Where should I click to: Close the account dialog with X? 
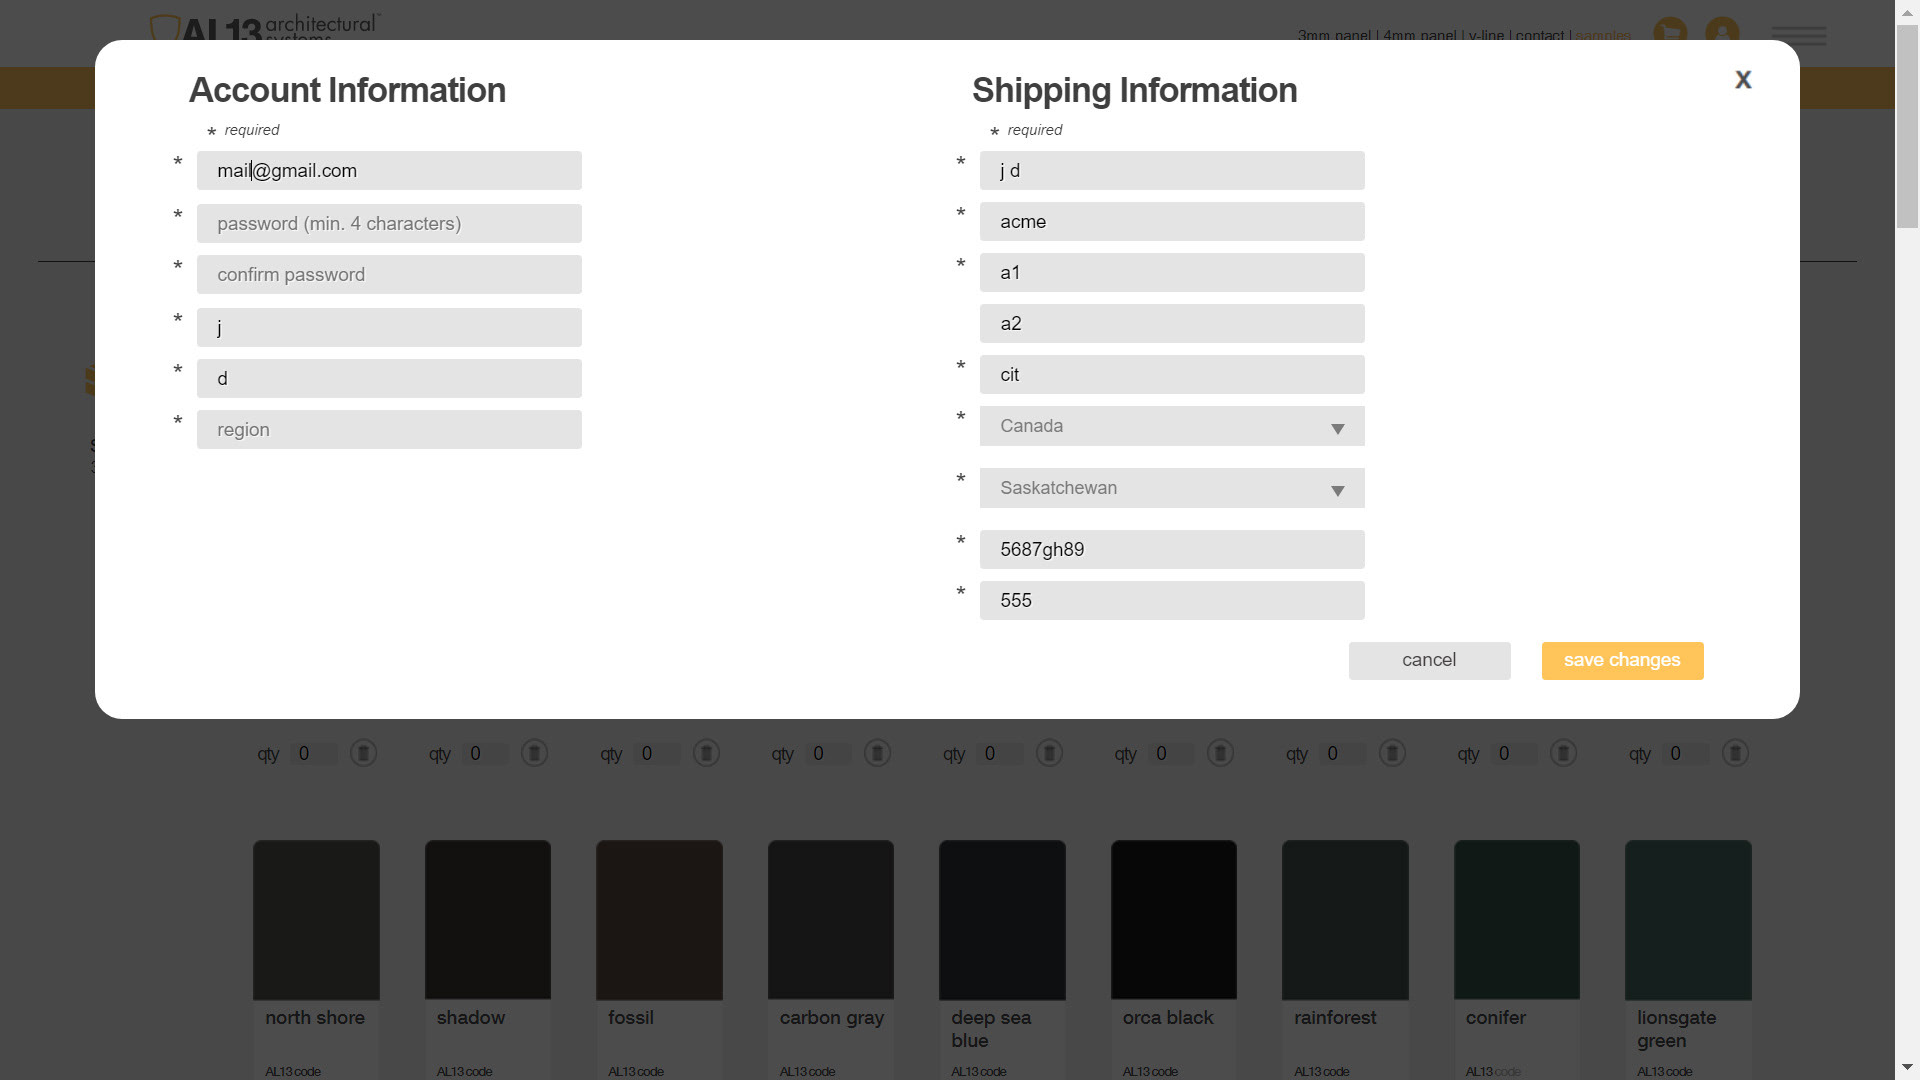tap(1743, 80)
